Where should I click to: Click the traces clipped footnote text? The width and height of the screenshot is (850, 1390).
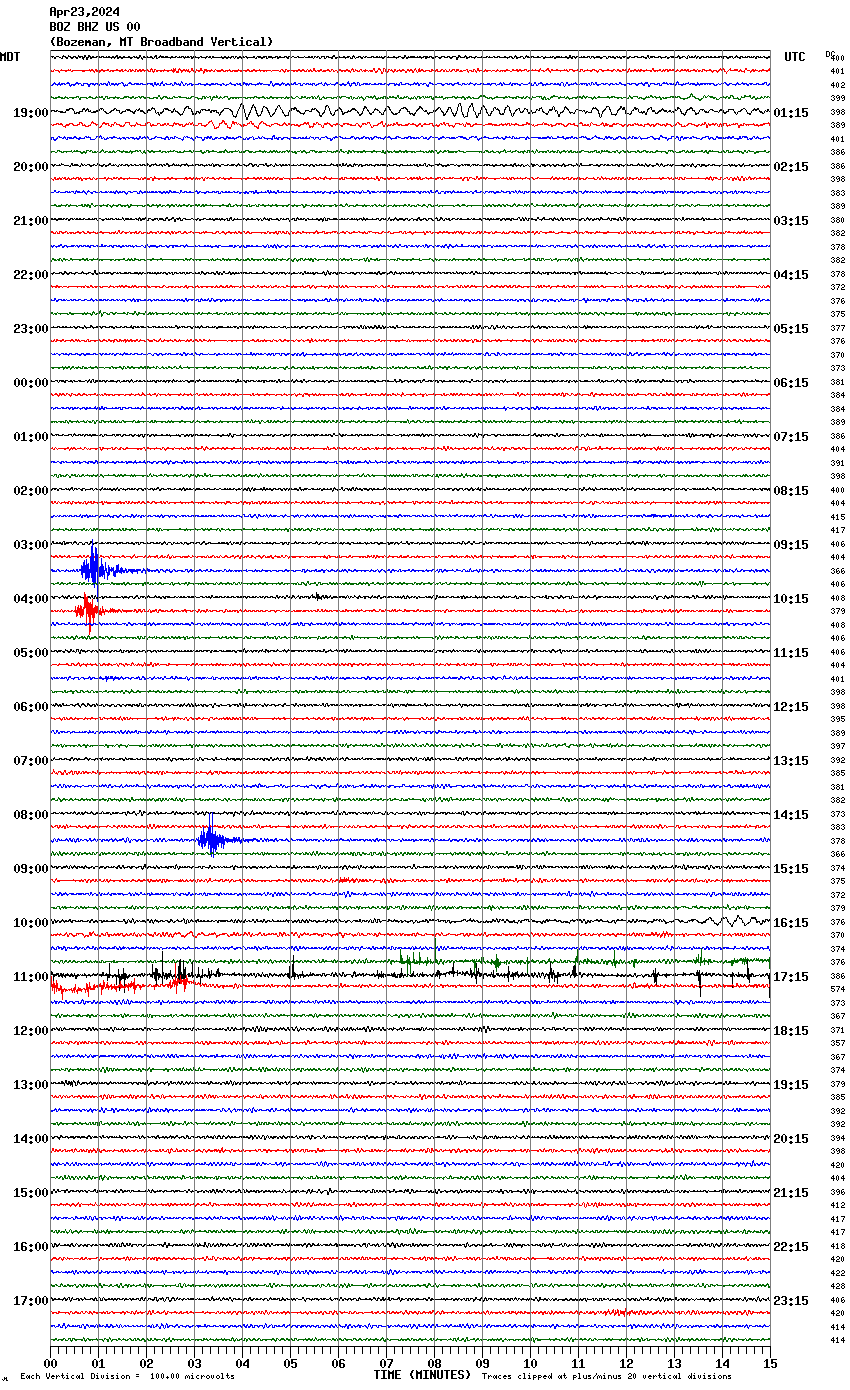click(x=606, y=1377)
